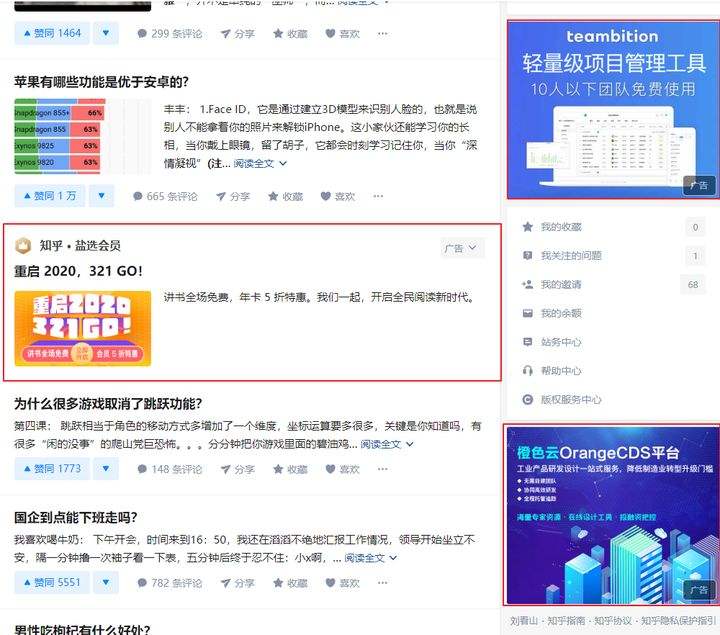Upvote the 赞同 1773 answer
The image size is (720, 635).
click(52, 468)
